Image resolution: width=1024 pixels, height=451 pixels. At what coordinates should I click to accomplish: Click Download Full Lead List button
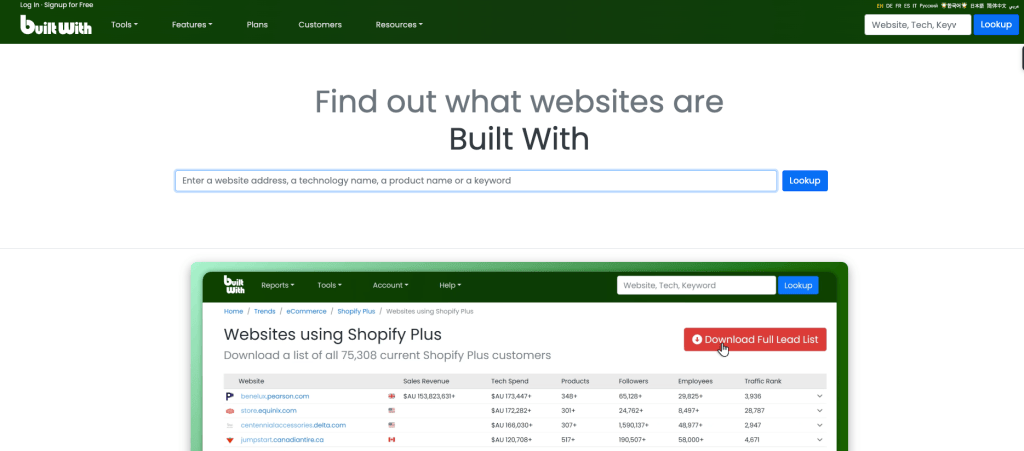[x=755, y=339]
